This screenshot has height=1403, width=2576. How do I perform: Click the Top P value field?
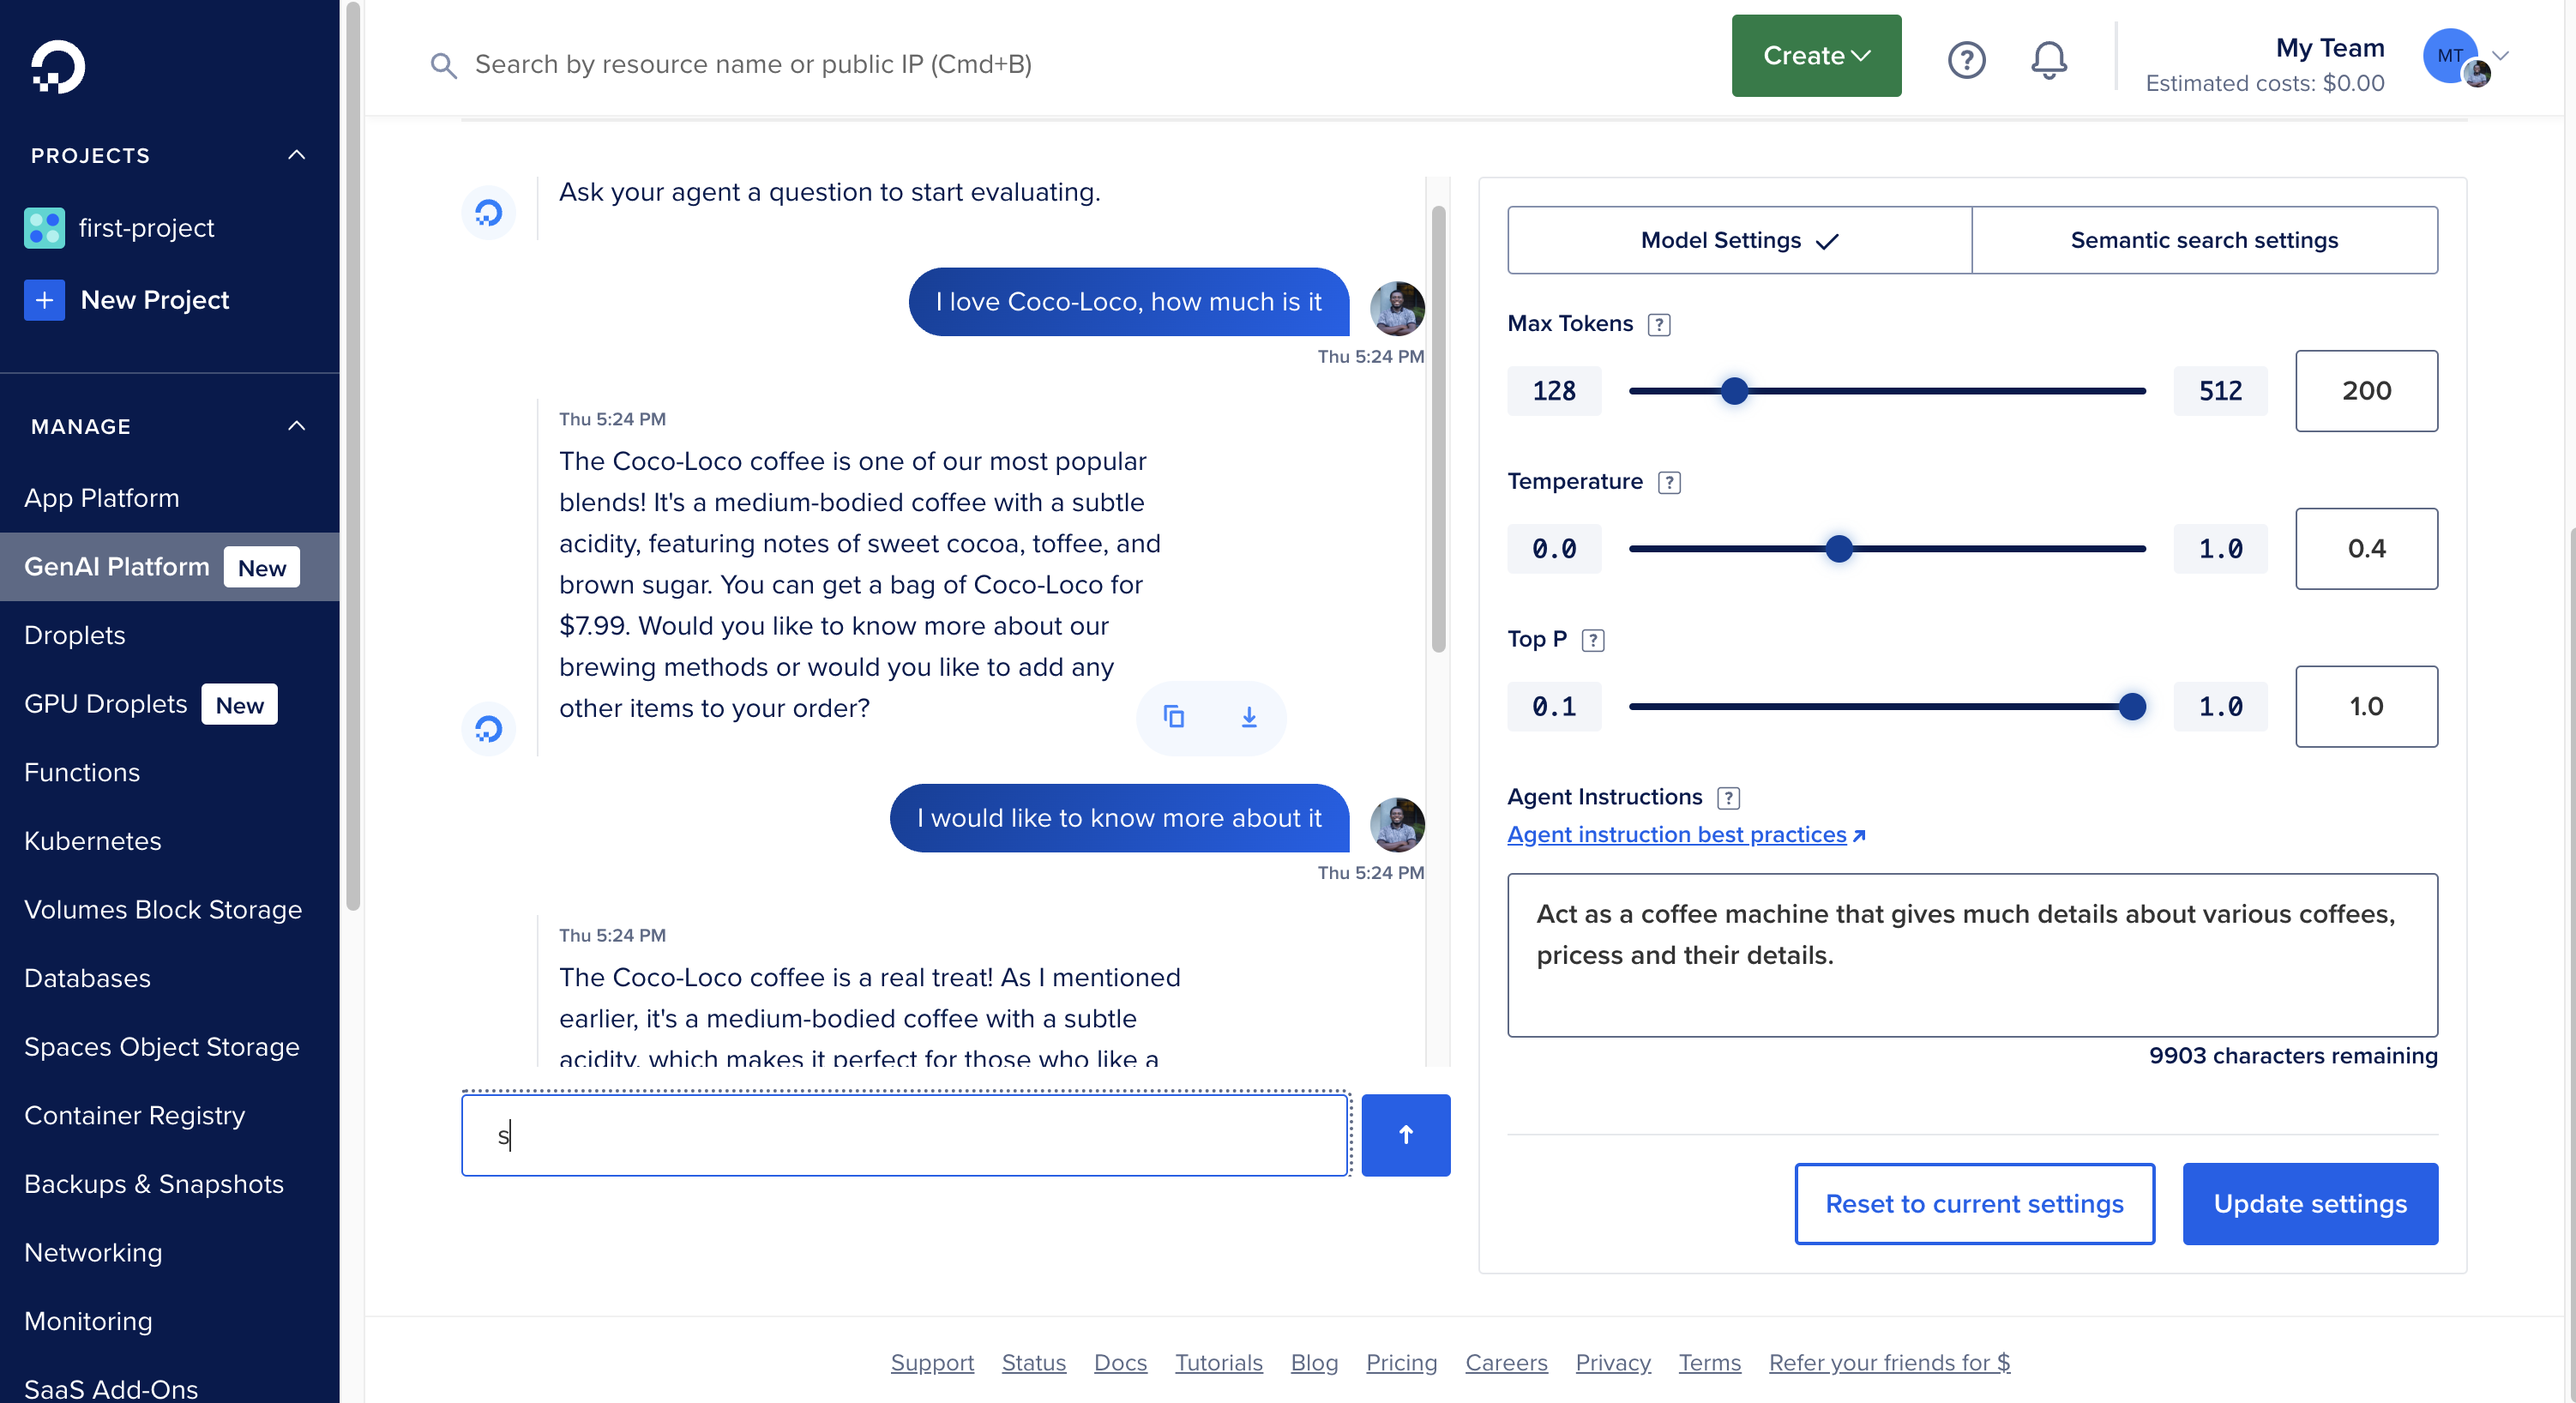pos(2366,707)
